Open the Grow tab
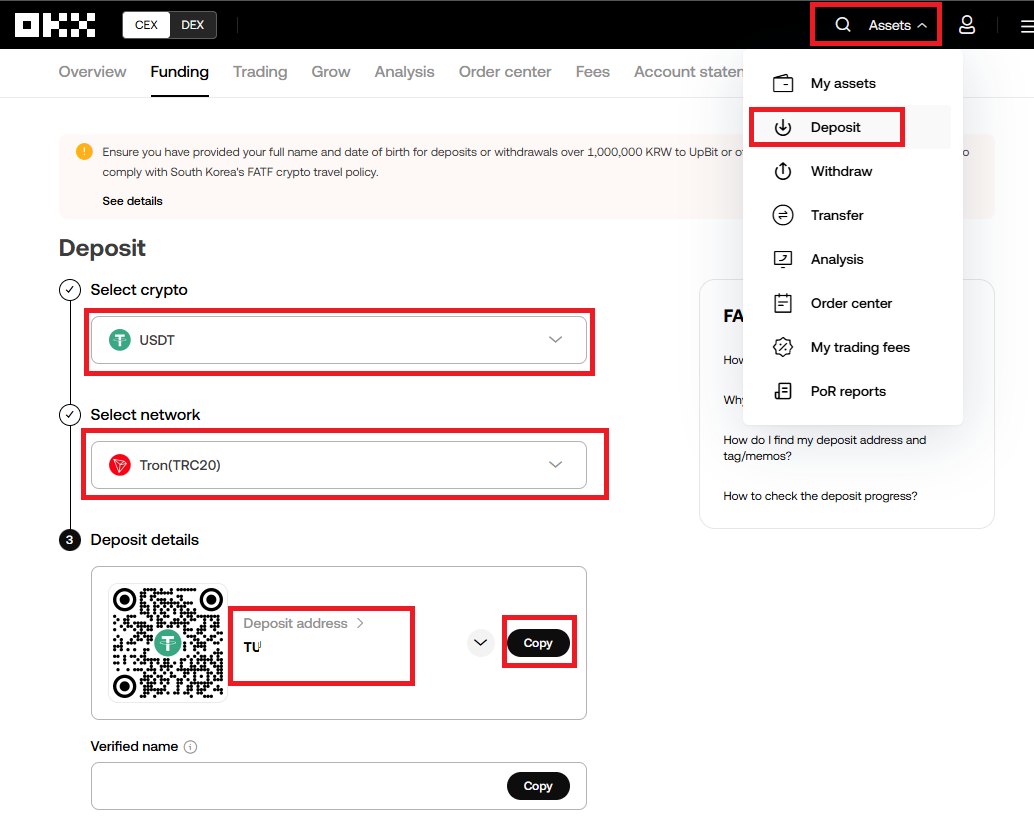The height and width of the screenshot is (820, 1034). click(x=331, y=72)
